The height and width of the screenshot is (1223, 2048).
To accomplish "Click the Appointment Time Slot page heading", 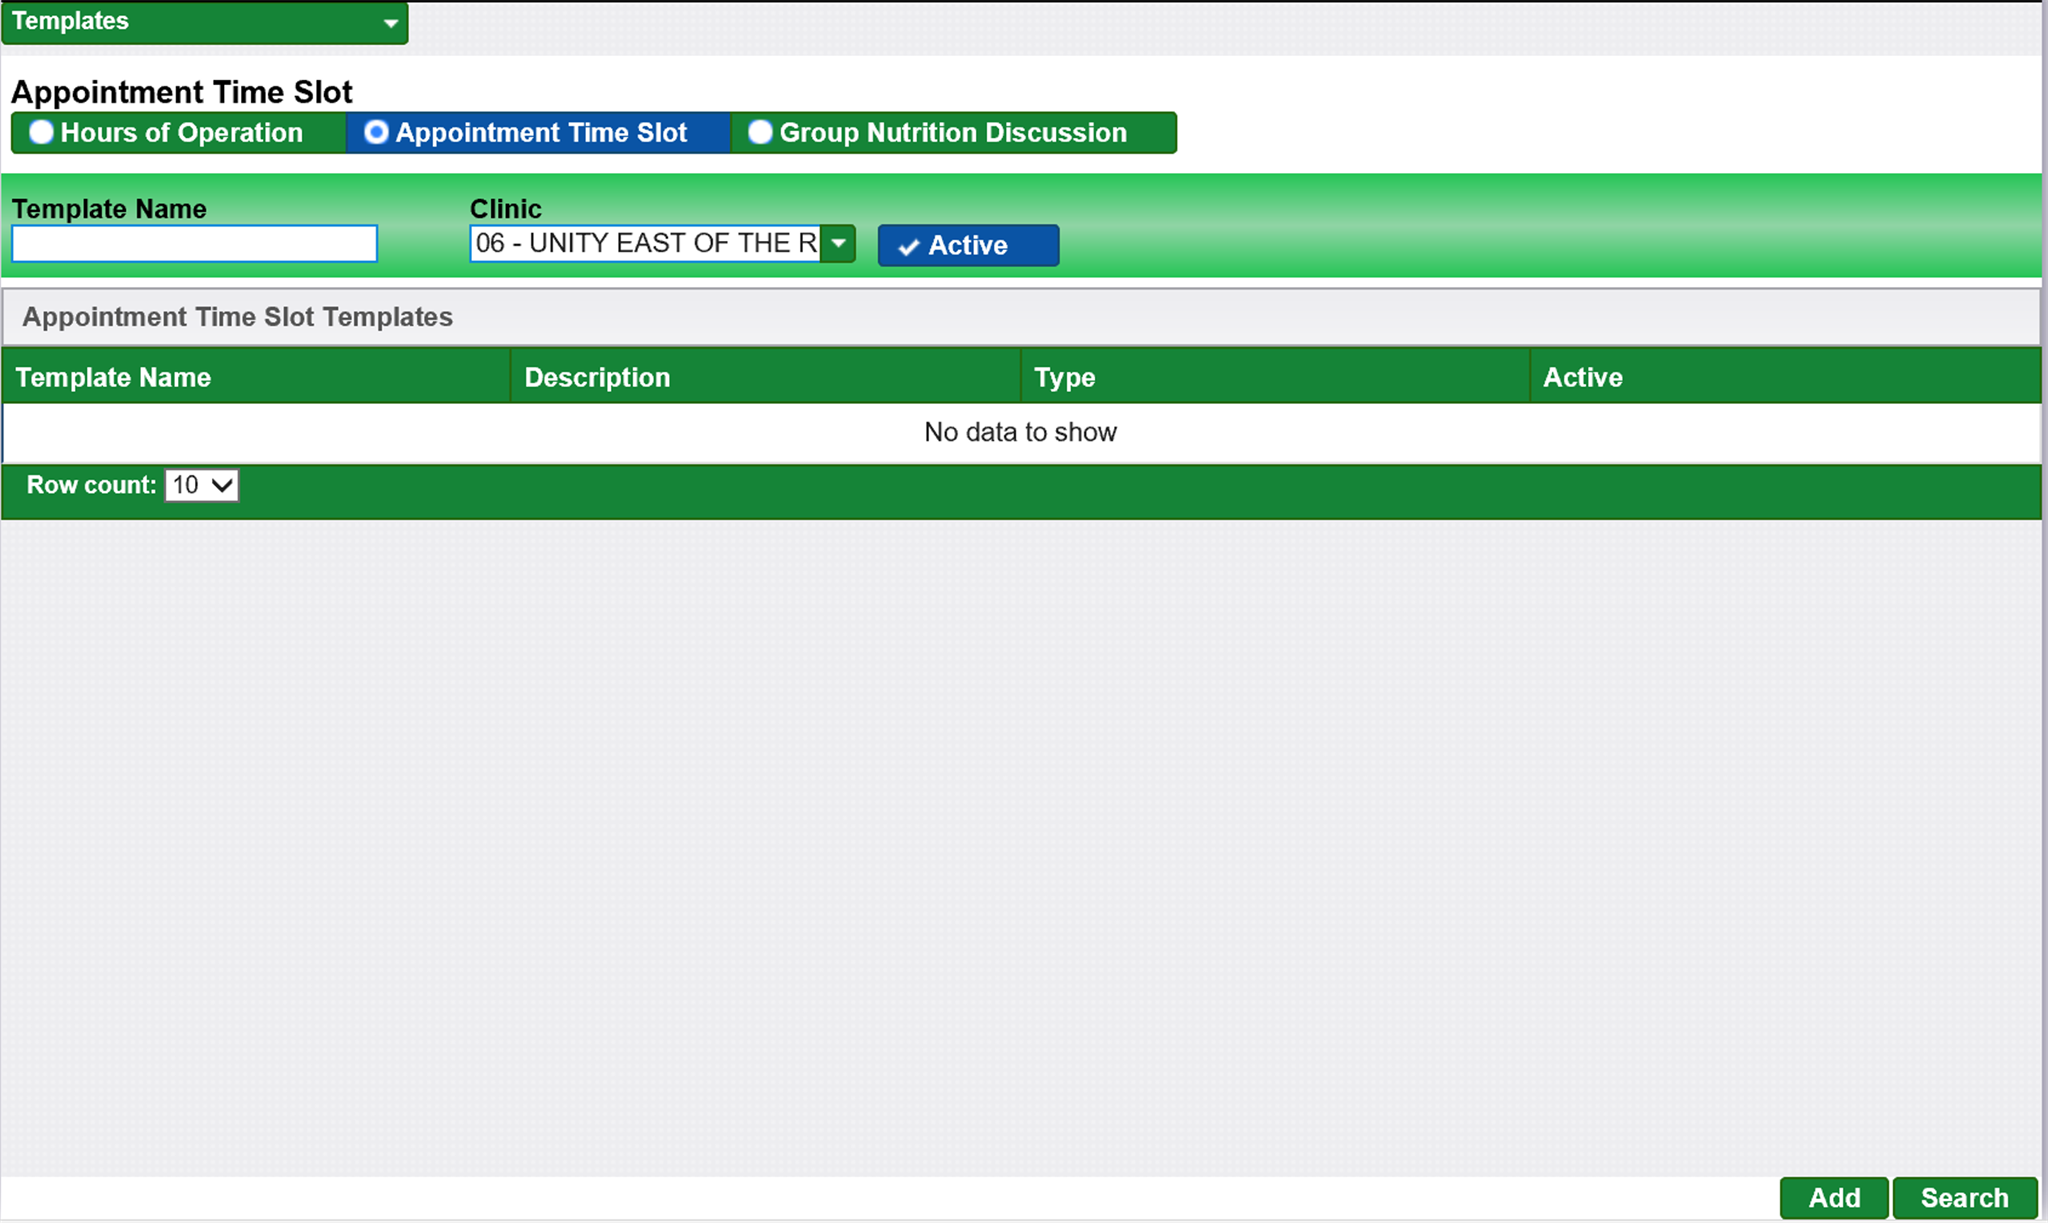I will (182, 92).
